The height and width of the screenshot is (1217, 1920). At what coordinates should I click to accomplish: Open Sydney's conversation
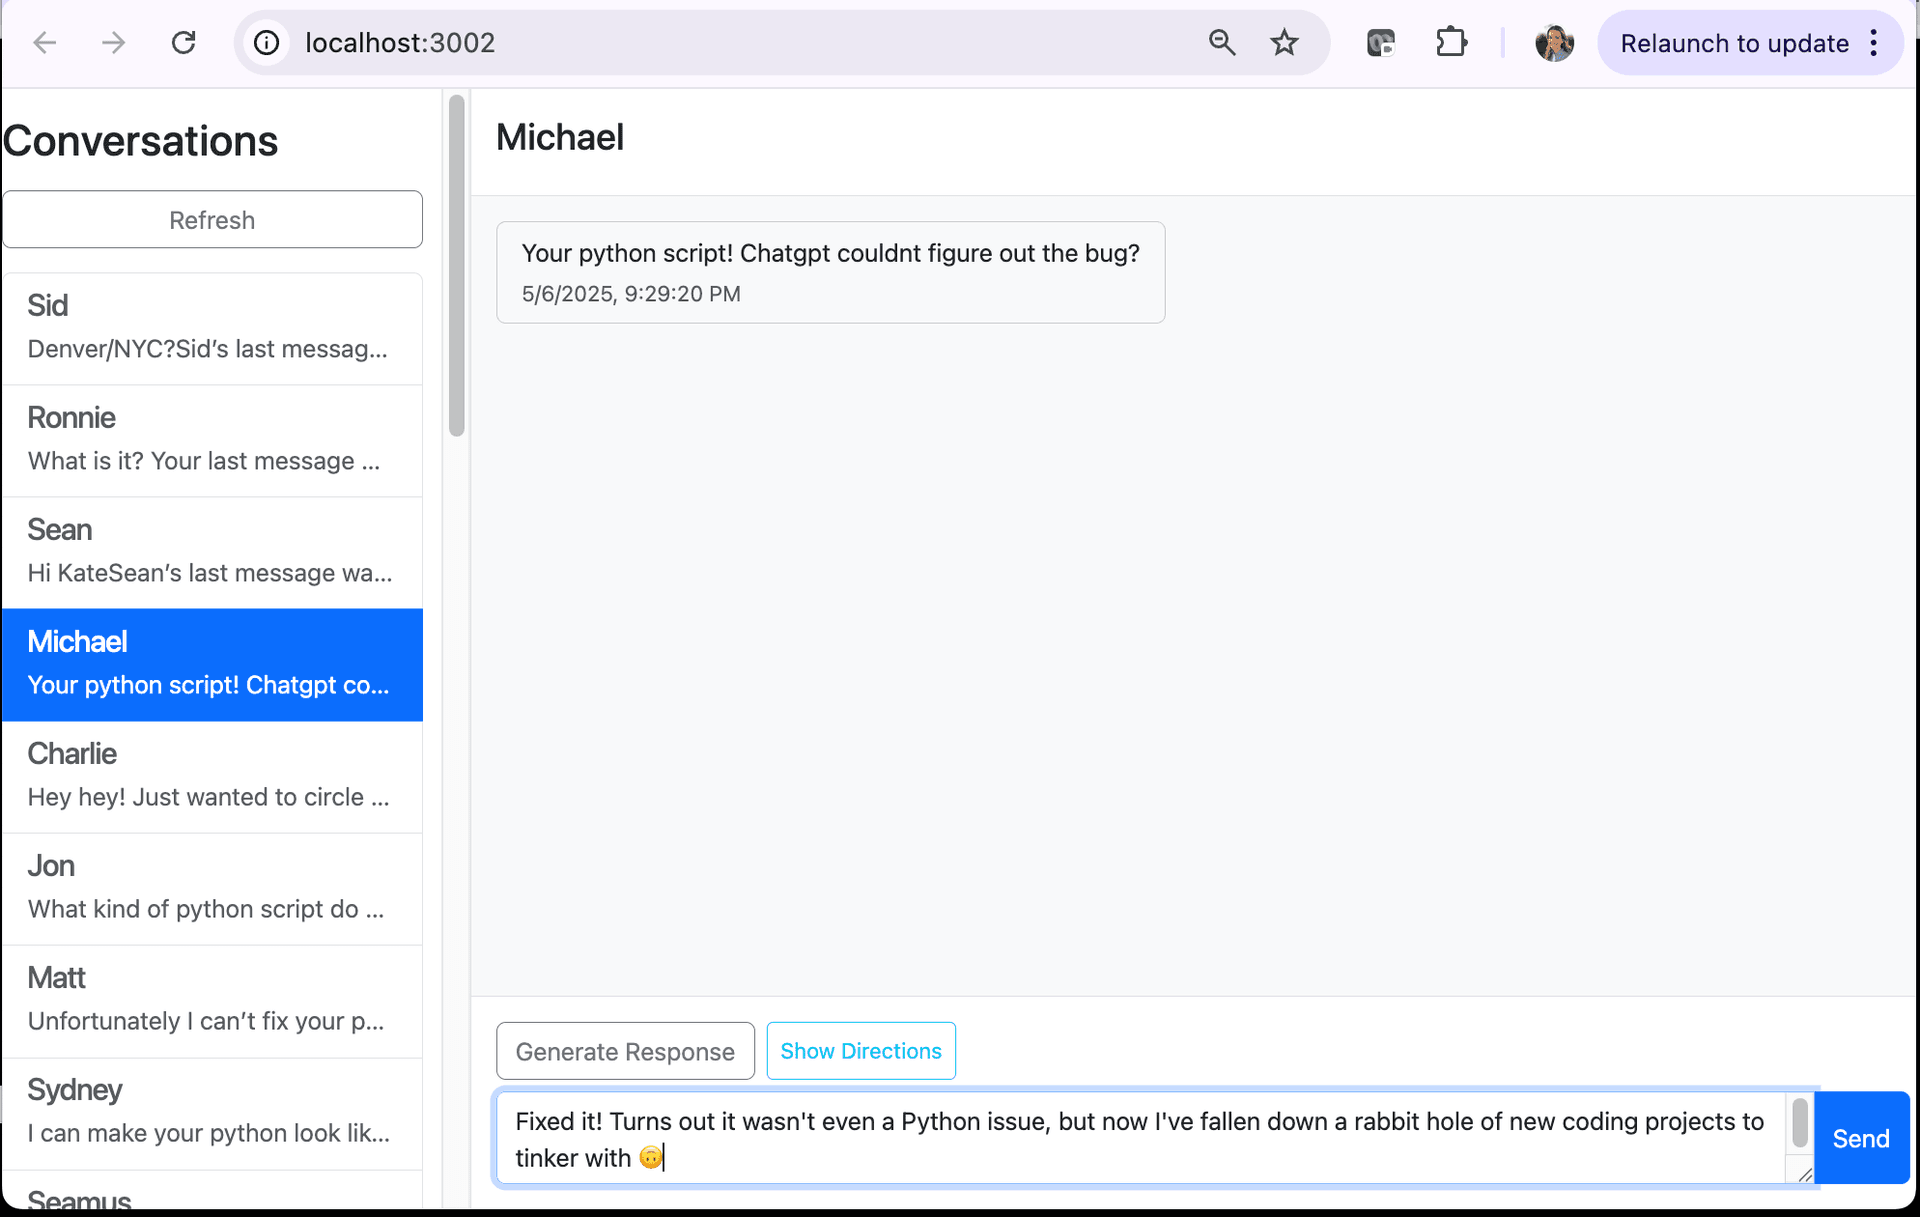click(x=212, y=1113)
